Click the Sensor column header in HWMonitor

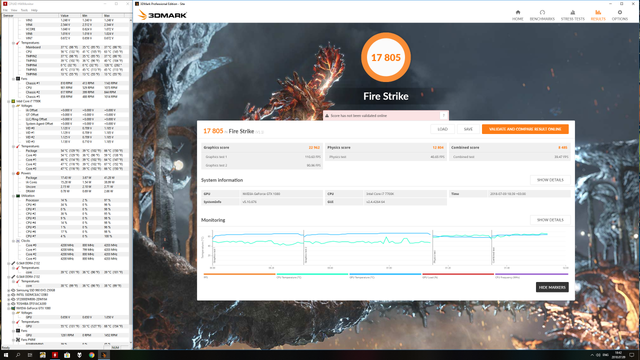[30, 16]
